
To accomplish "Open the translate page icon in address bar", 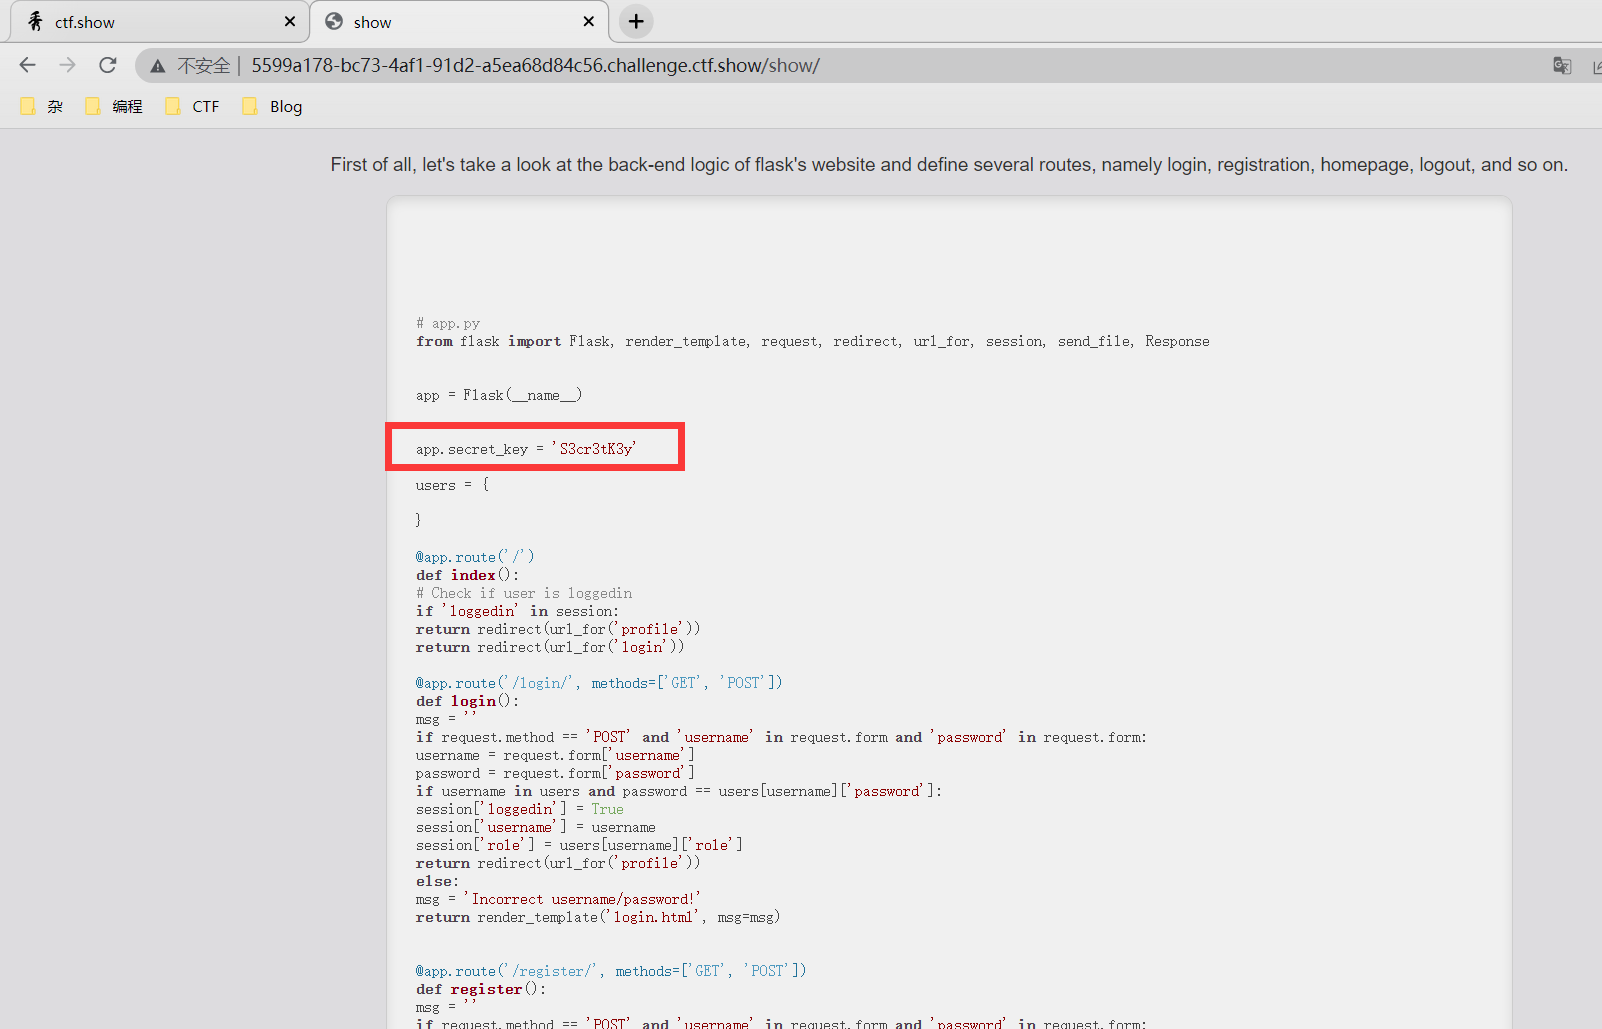I will coord(1562,66).
